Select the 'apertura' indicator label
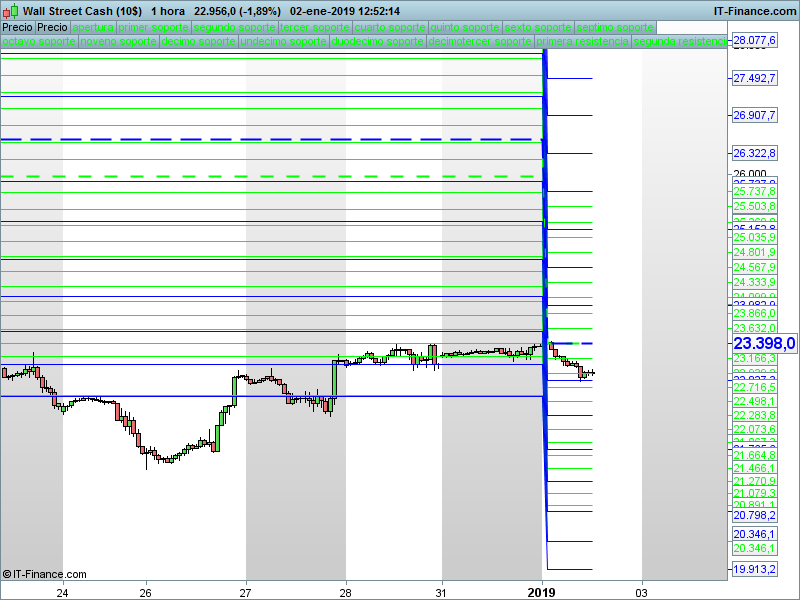 point(93,27)
